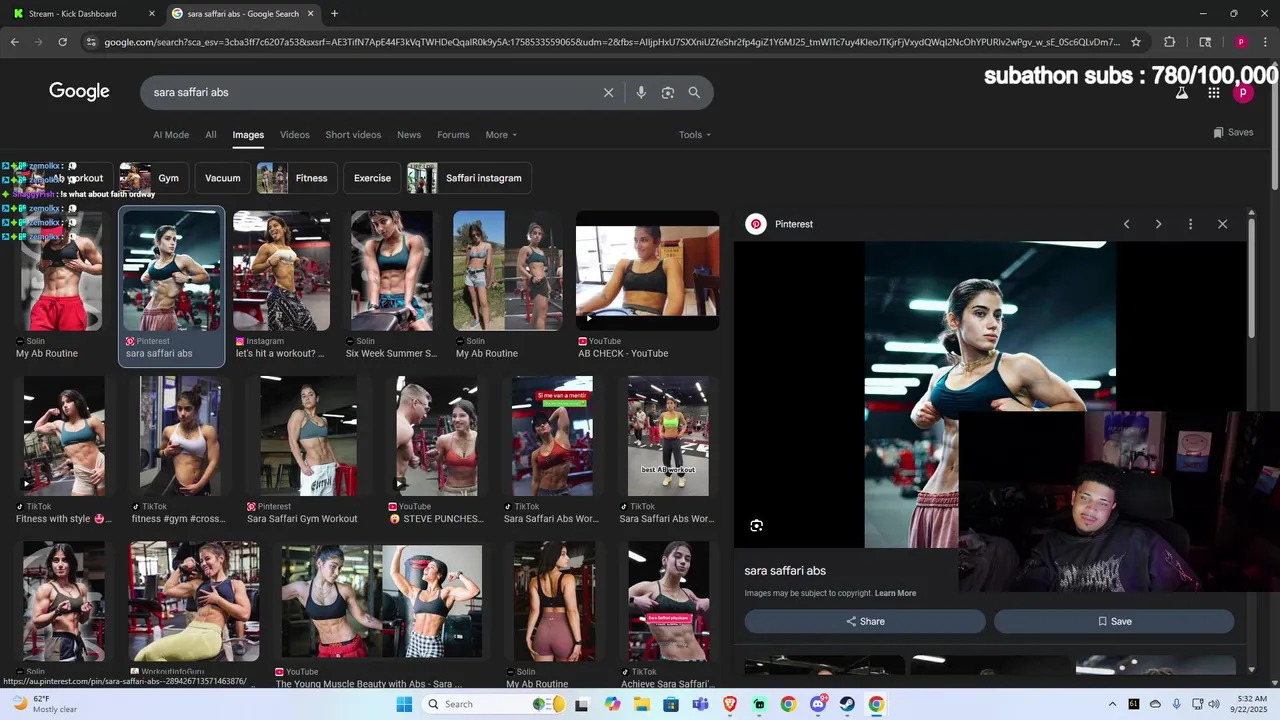Save the previewed image

[1114, 621]
